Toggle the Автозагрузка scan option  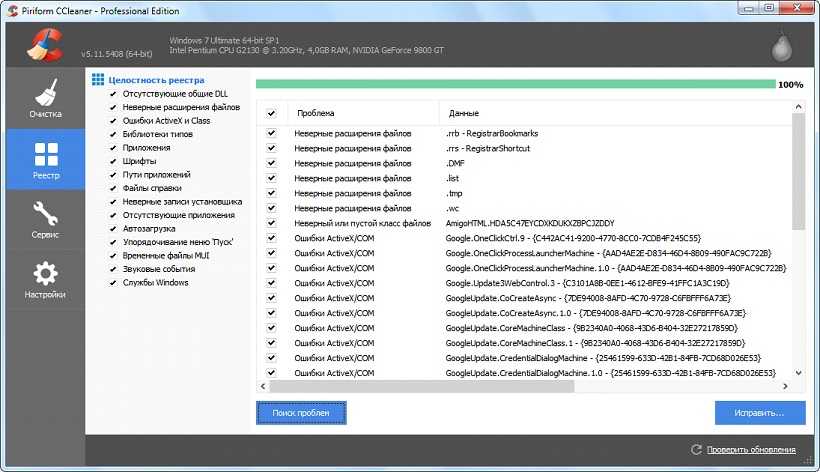pyautogui.click(x=113, y=229)
